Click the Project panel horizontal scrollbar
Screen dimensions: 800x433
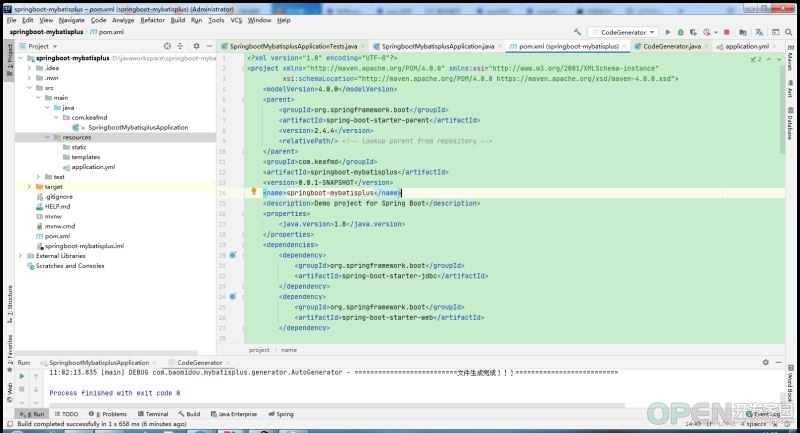[106, 352]
